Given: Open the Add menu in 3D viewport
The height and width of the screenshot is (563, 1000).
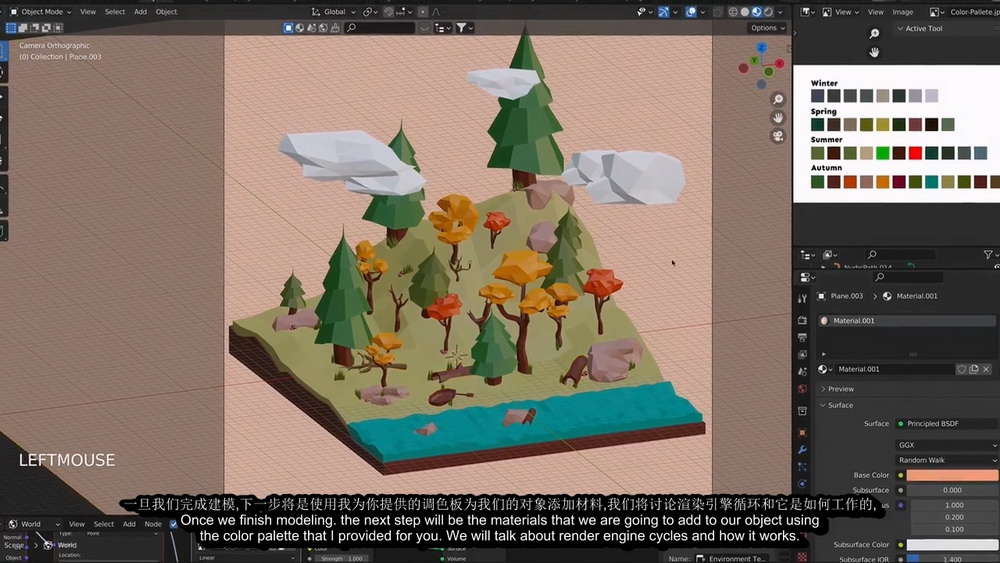Looking at the screenshot, I should [140, 11].
